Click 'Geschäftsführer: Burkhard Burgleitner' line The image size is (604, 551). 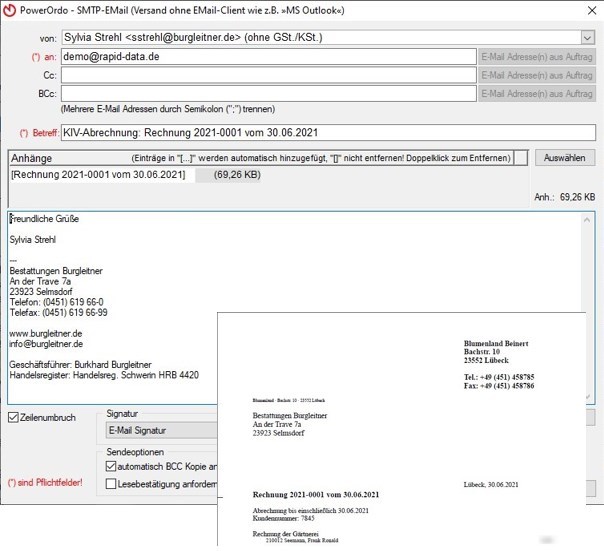(x=81, y=365)
